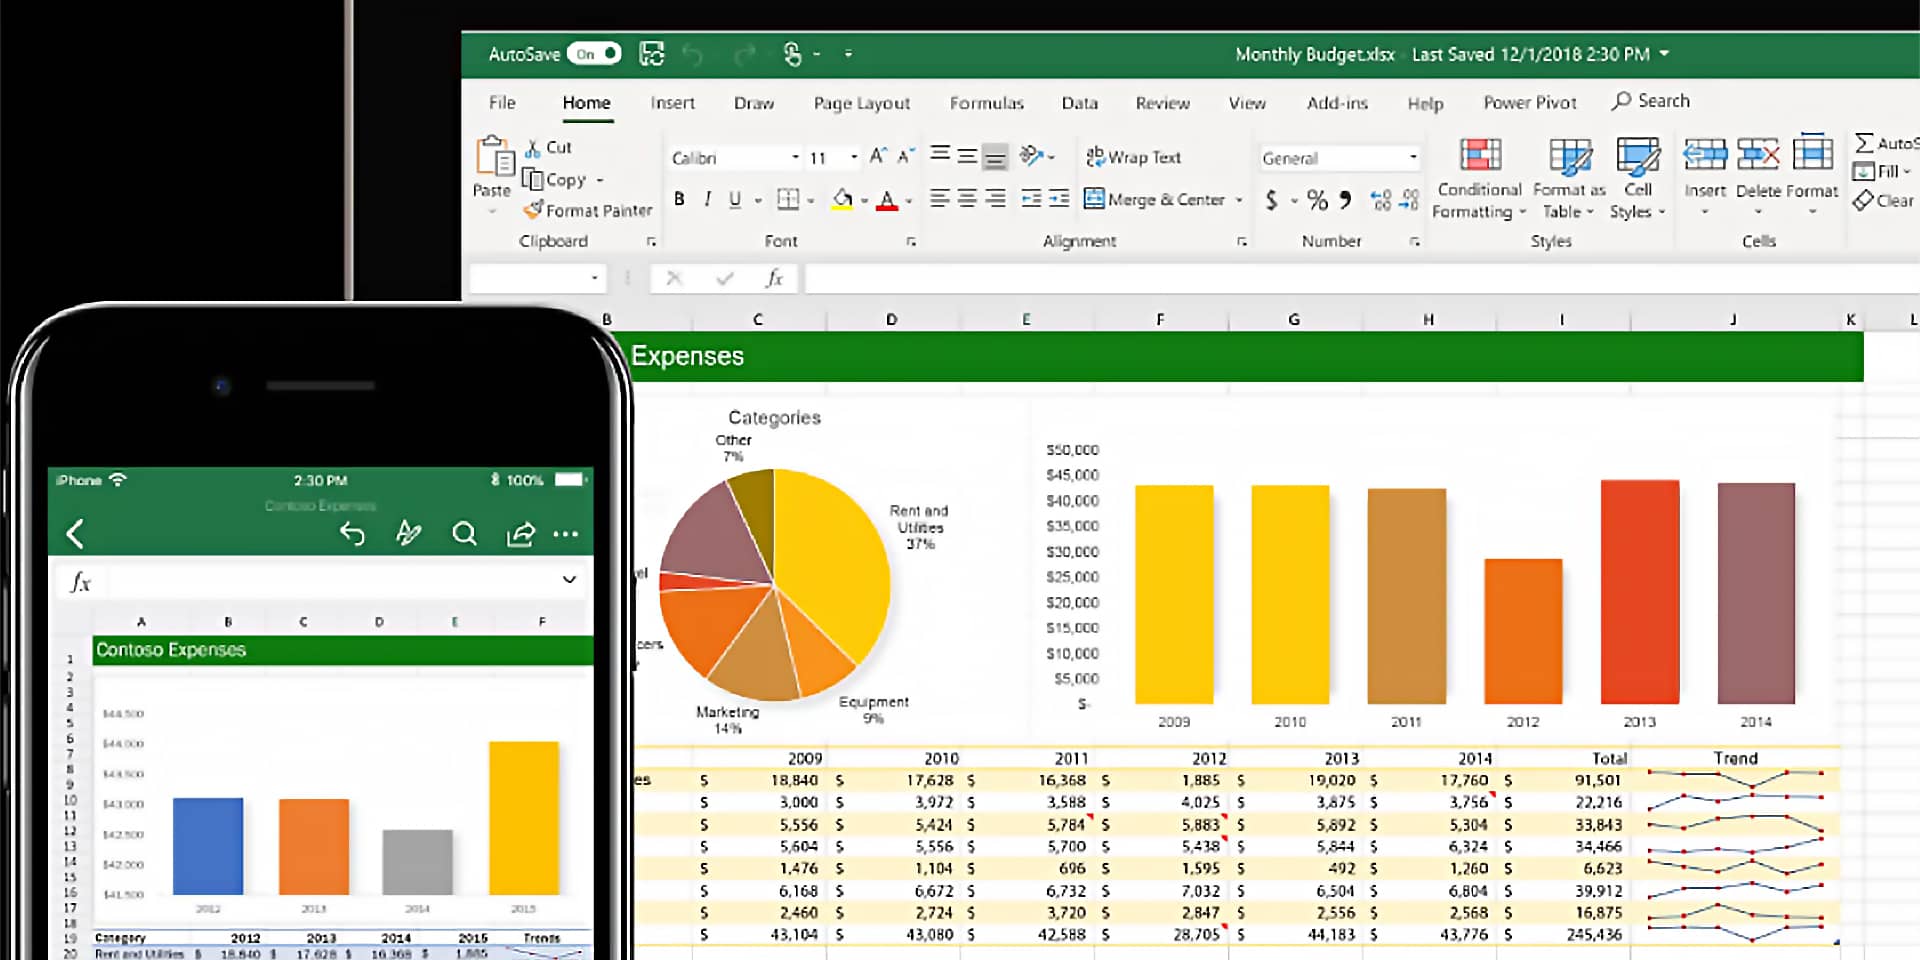Click the Undo arrow in title bar
Screen dimensions: 1920x960
pyautogui.click(x=692, y=55)
